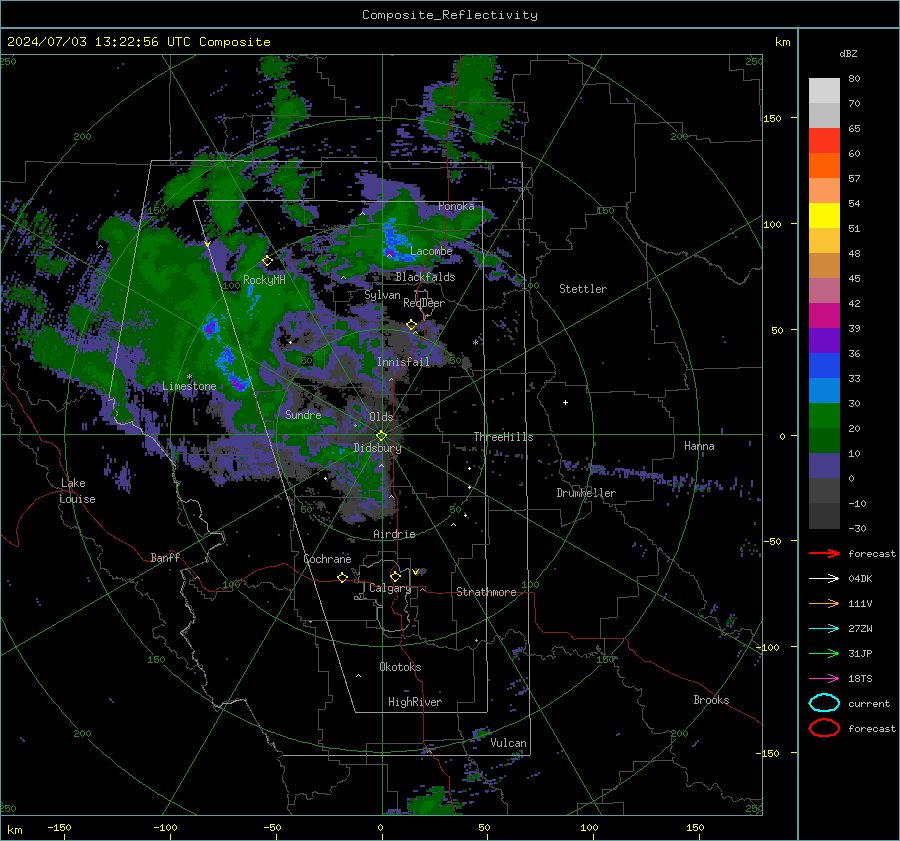900x841 pixels.
Task: Click the purple storm cell northwest of Limestone
Action: coord(210,327)
